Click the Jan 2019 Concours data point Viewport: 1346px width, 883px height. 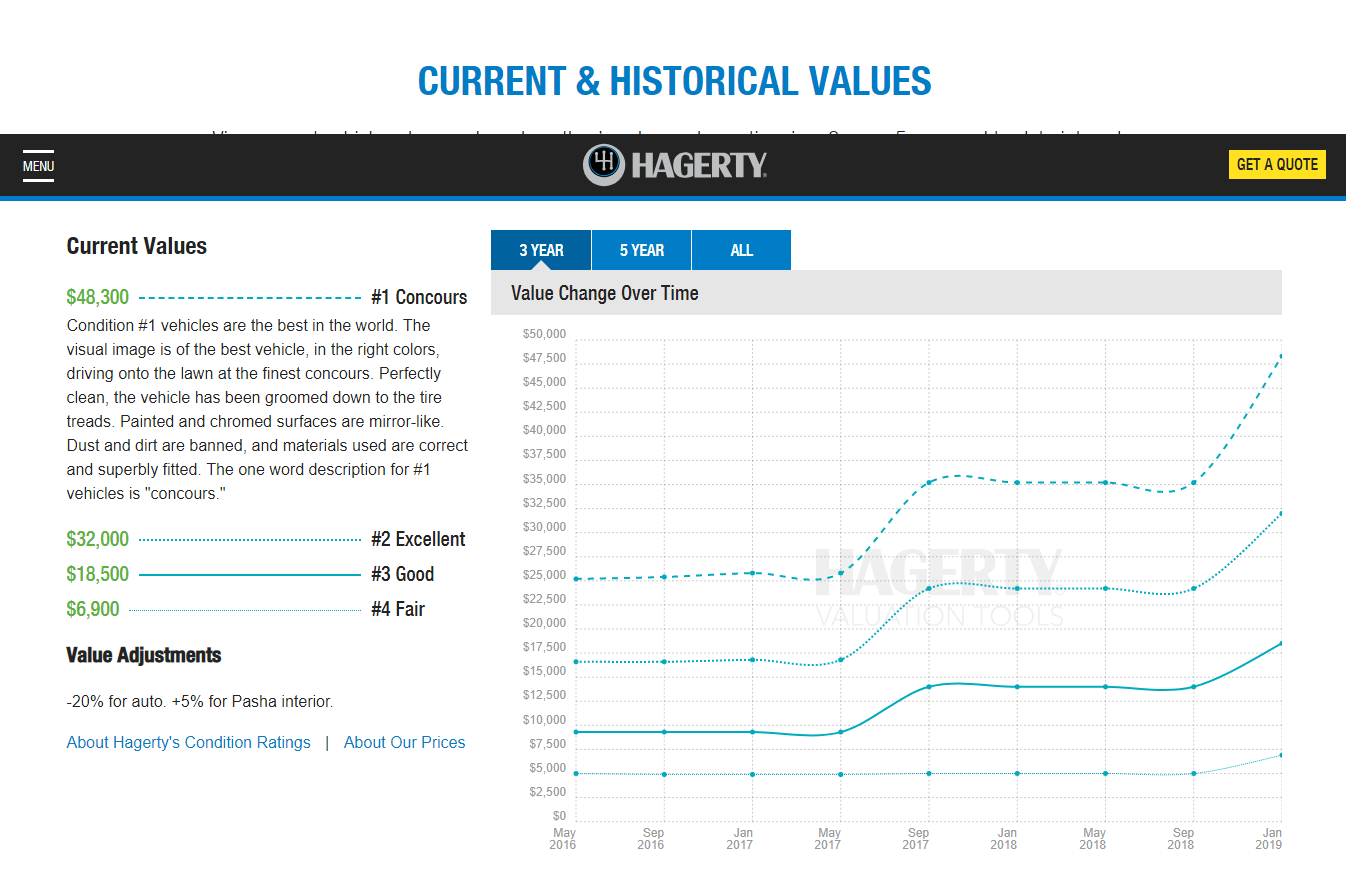click(x=1281, y=356)
